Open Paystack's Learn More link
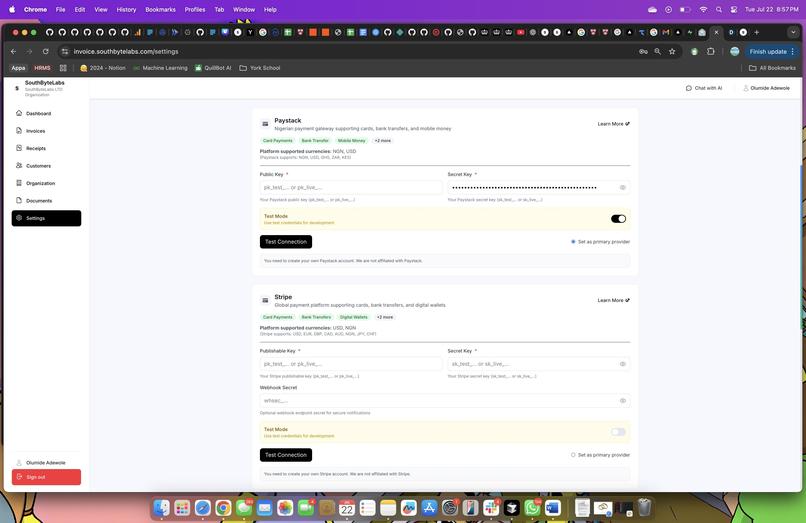 click(613, 124)
